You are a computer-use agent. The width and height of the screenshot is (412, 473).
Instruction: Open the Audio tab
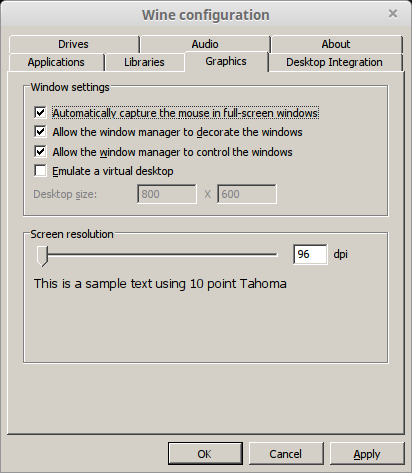[x=205, y=44]
